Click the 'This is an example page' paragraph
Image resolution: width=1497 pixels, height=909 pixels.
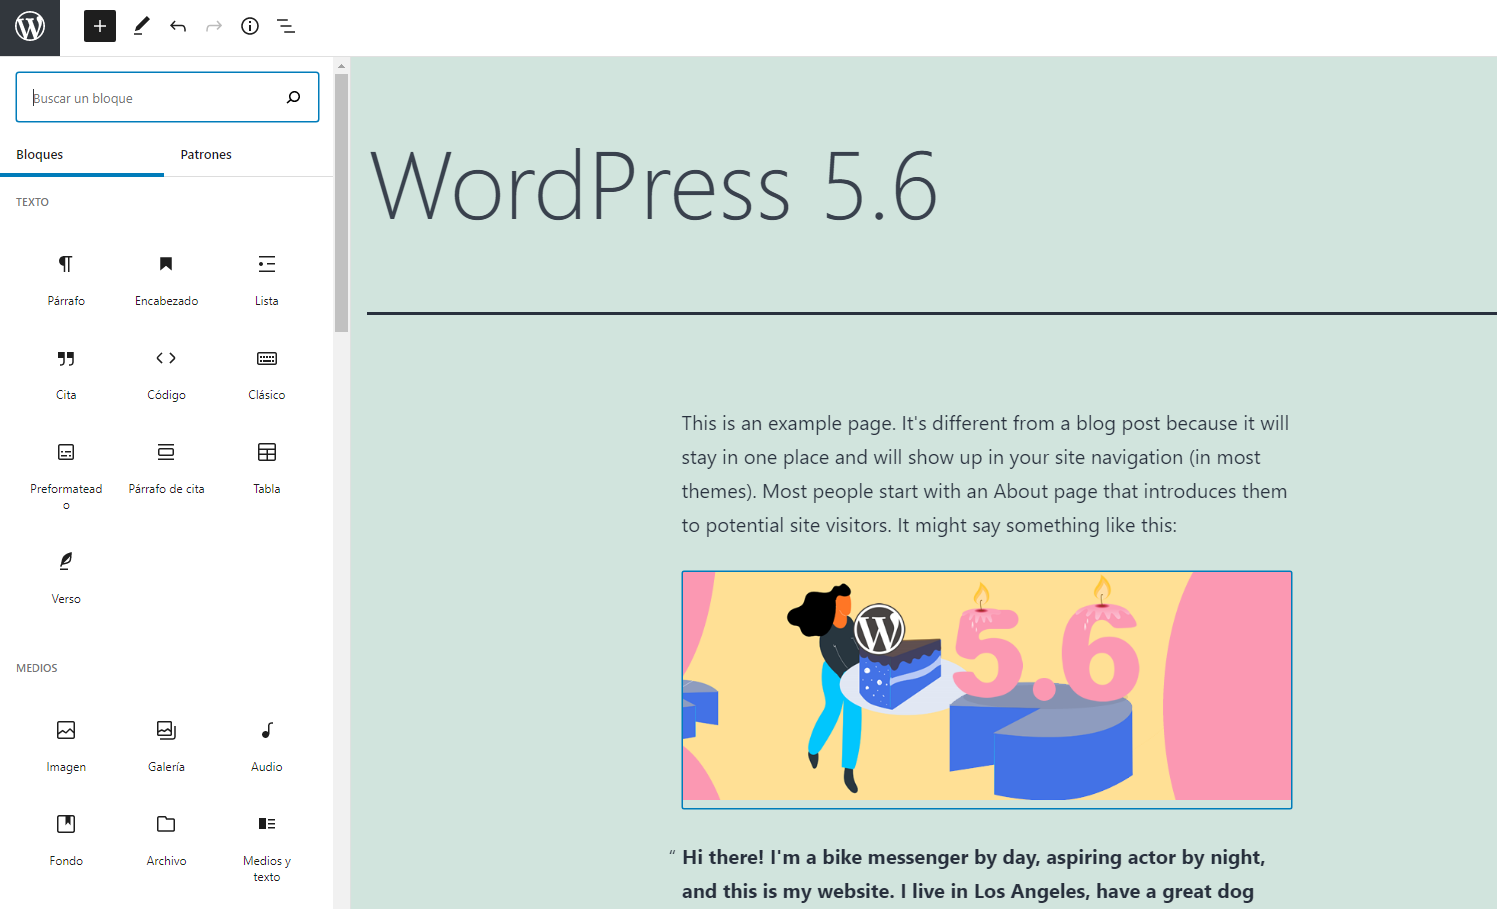(986, 474)
